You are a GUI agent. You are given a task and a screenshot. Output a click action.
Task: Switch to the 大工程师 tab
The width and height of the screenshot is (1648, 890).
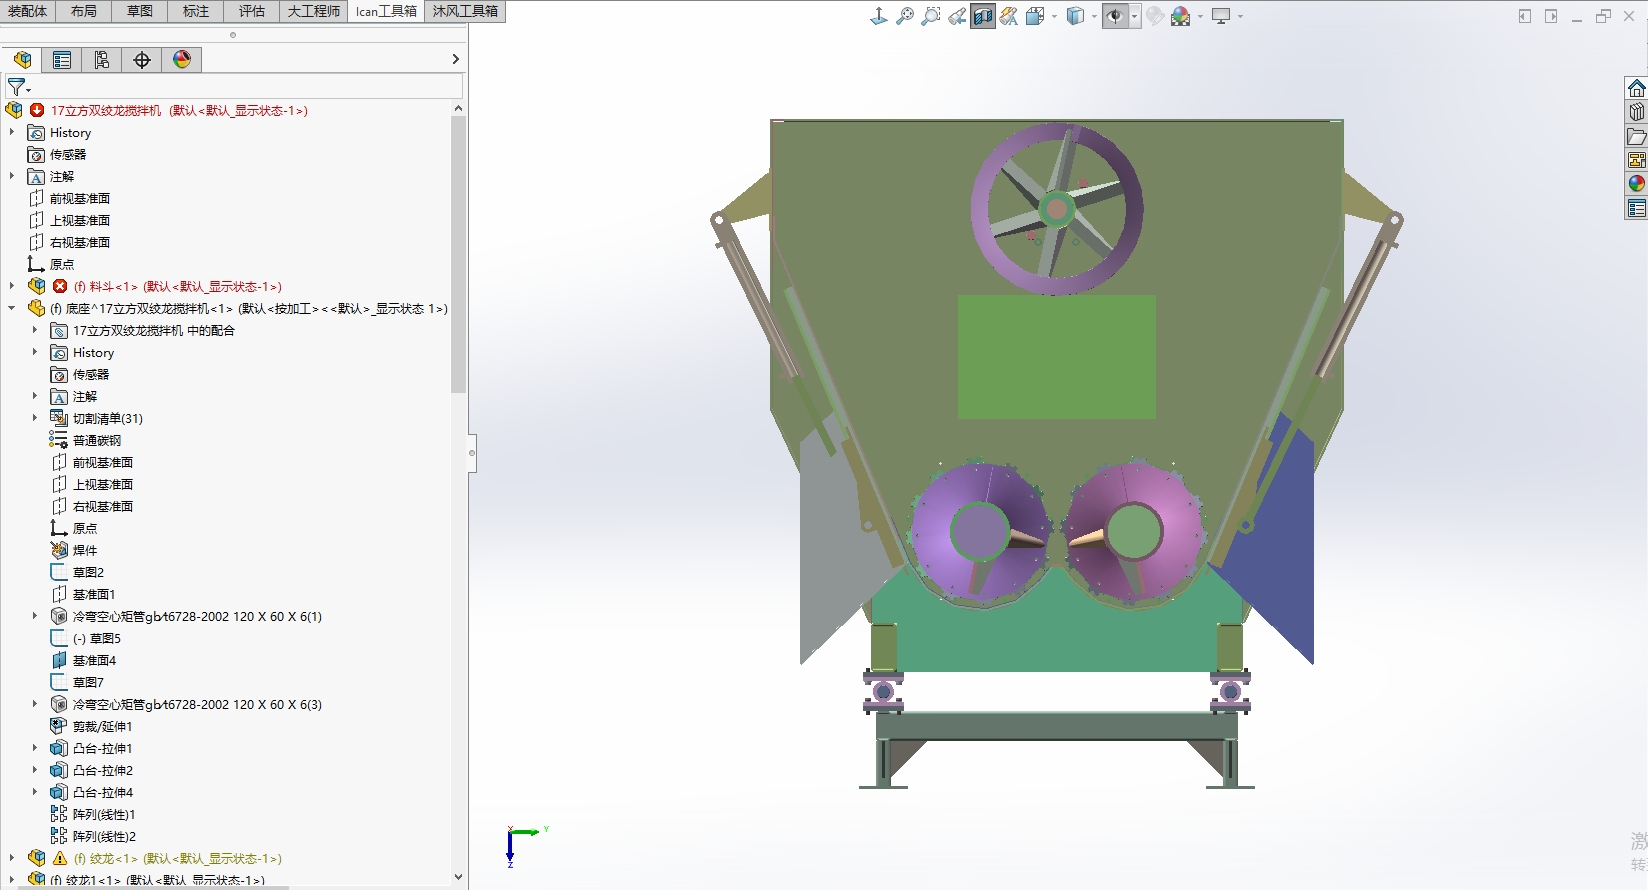point(314,11)
